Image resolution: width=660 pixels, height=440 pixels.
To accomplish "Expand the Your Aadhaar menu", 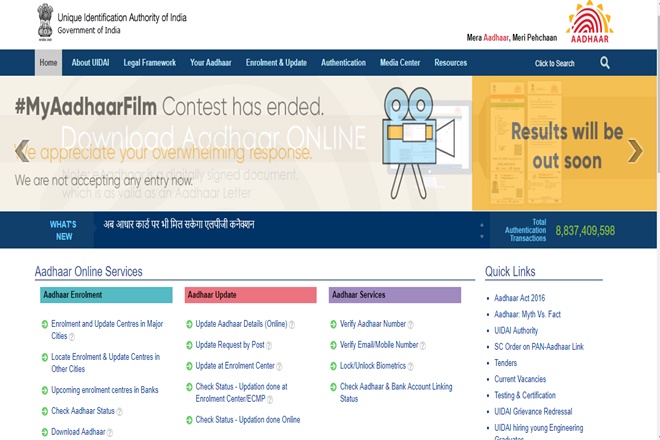I will click(x=211, y=63).
